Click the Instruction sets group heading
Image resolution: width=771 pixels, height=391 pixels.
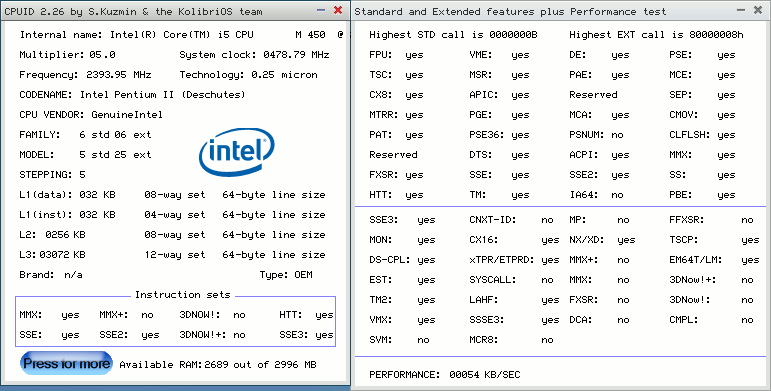coord(182,295)
